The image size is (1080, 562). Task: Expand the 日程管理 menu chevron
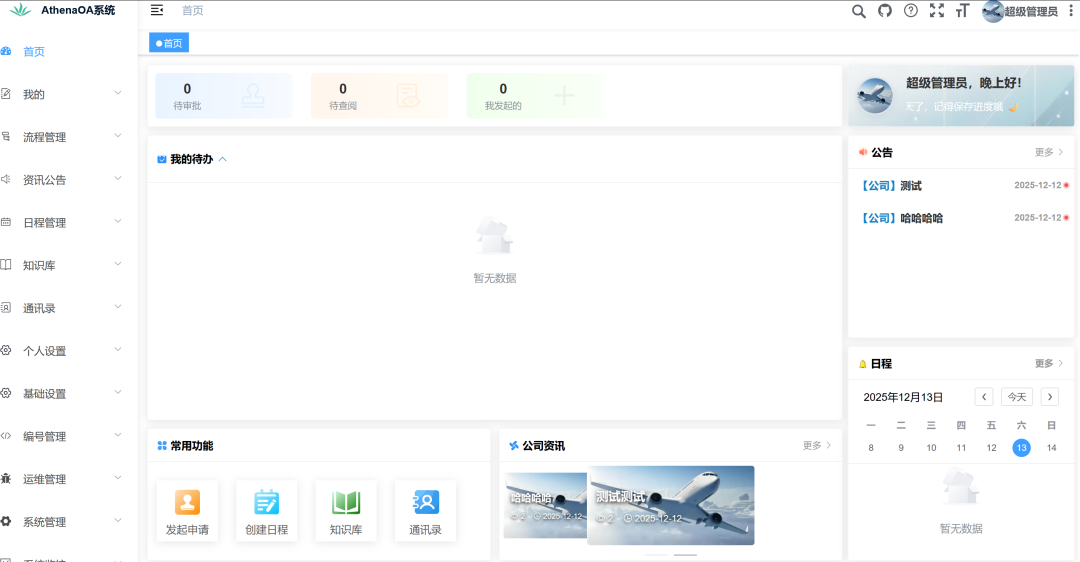click(118, 221)
